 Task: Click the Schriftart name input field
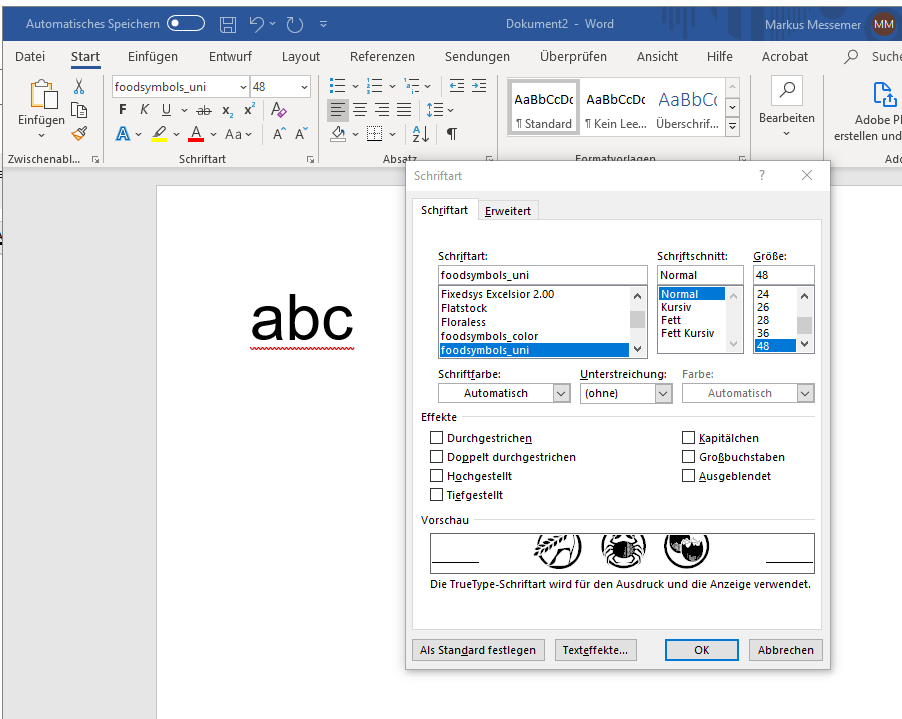tap(542, 275)
